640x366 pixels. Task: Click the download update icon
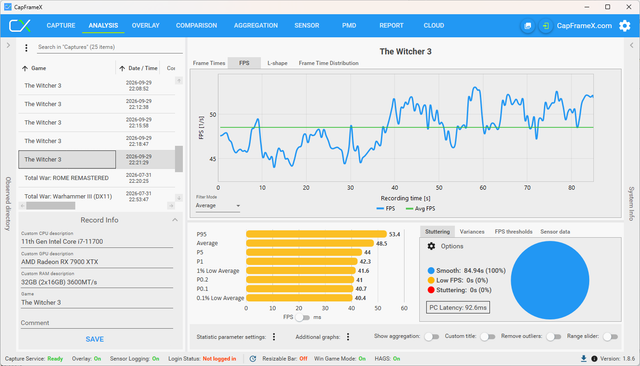pyautogui.click(x=583, y=359)
